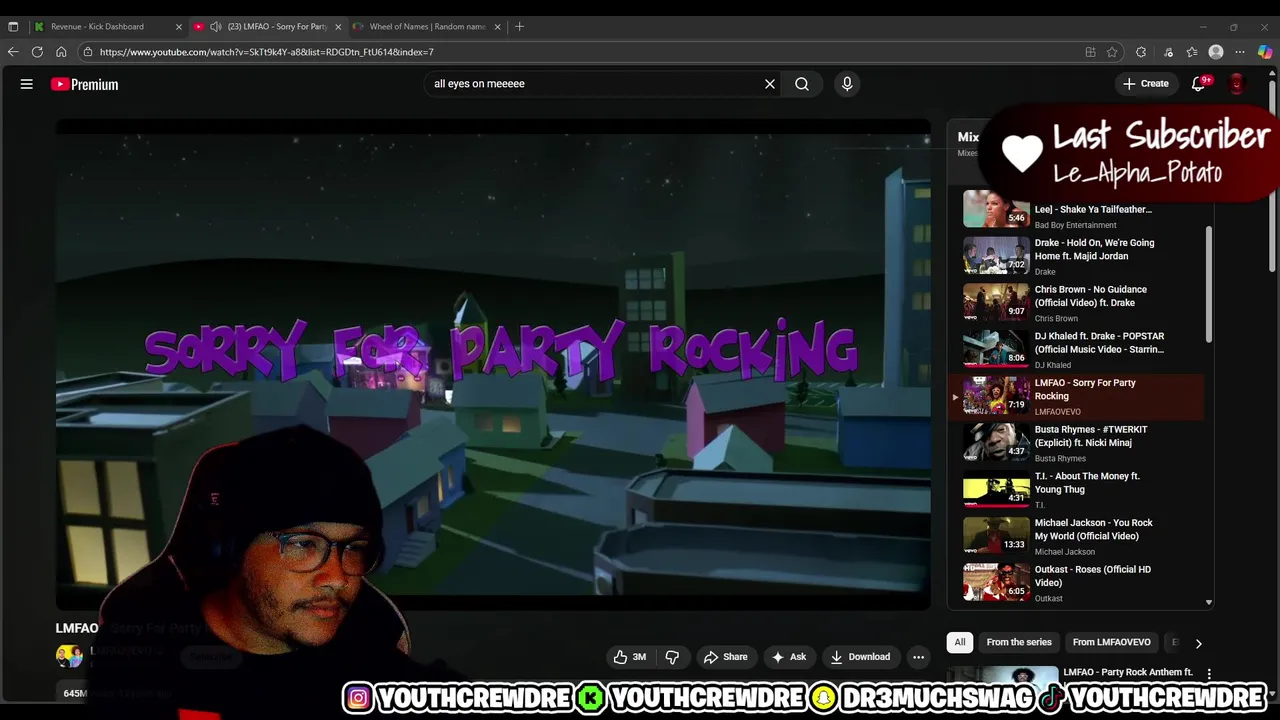Play T.I. About The Money item
The image size is (1280, 720).
coord(1076,490)
